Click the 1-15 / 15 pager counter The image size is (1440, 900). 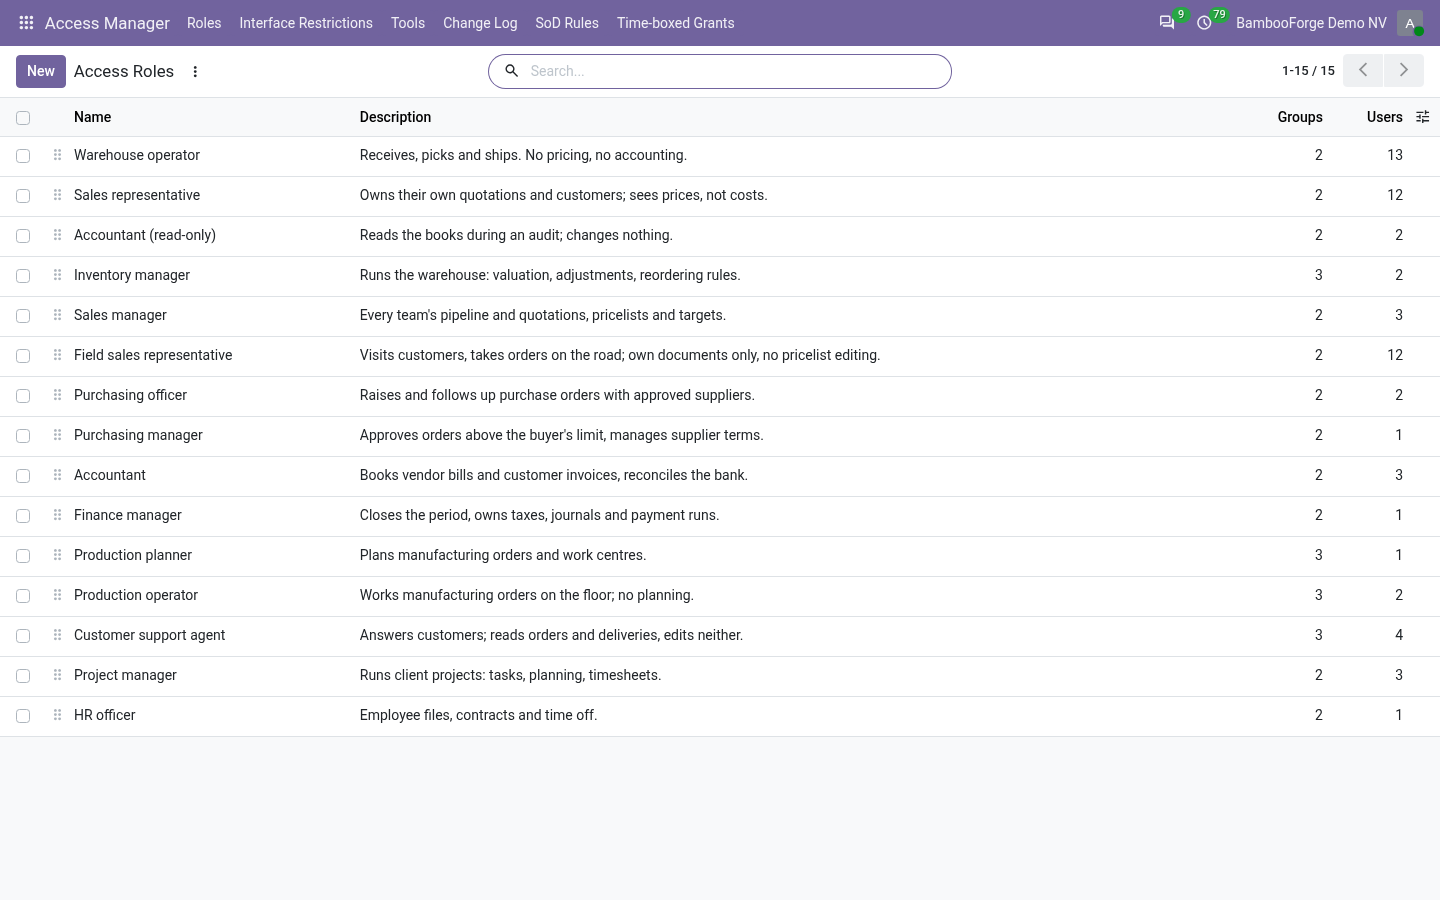click(x=1308, y=71)
